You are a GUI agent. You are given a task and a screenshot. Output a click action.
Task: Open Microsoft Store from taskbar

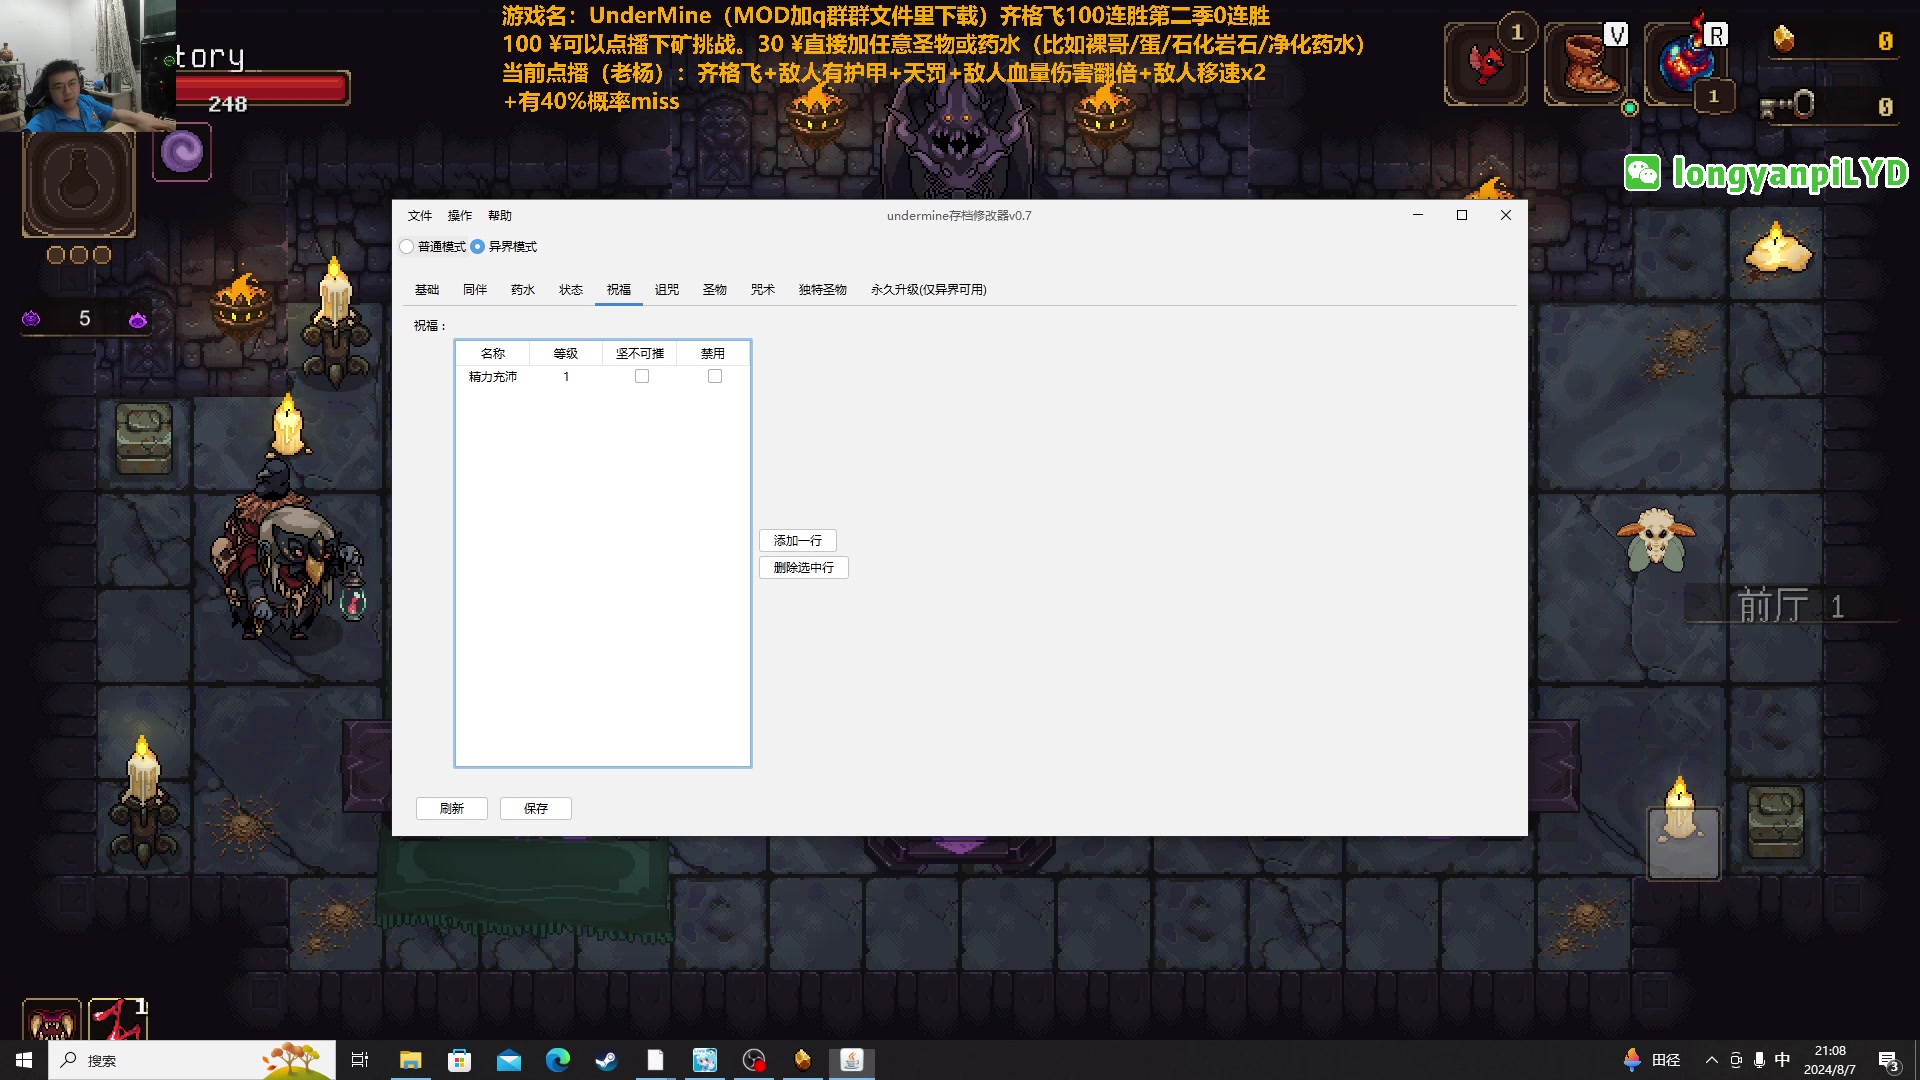[x=459, y=1060]
